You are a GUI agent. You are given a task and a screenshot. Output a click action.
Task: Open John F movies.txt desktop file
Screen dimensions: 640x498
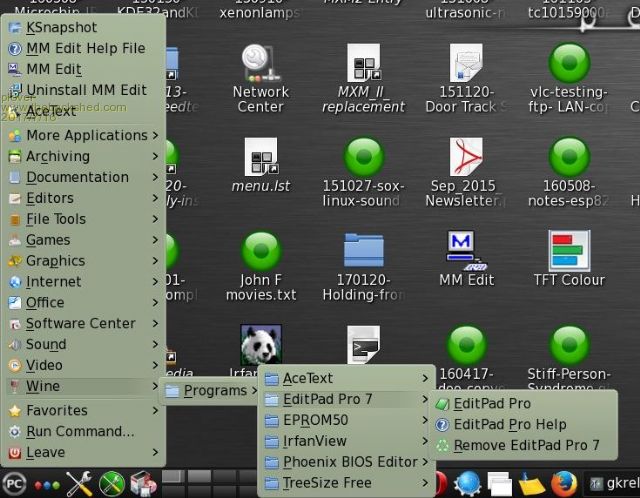tap(261, 252)
